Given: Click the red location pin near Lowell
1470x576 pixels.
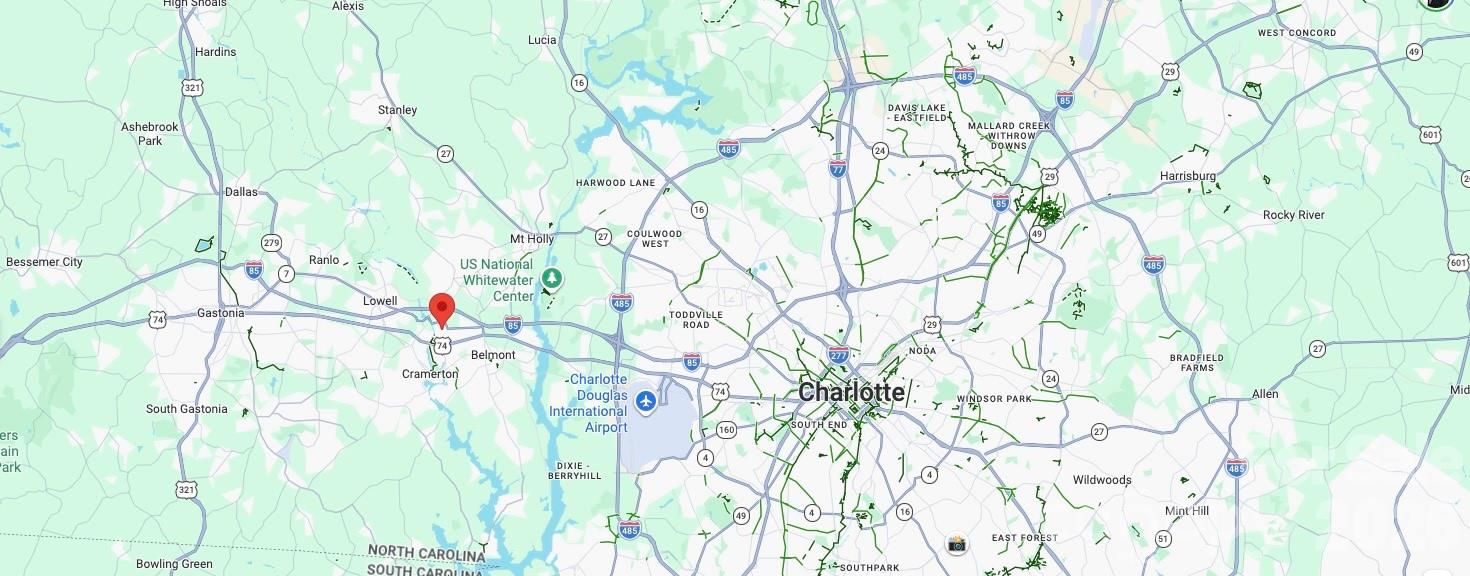Looking at the screenshot, I should tap(441, 310).
